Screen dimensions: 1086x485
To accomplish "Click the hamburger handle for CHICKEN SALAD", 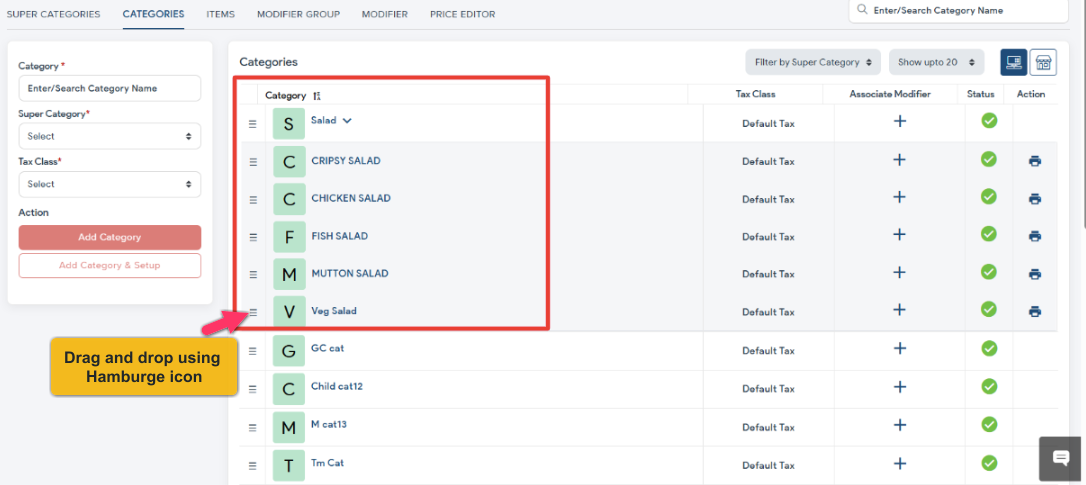I will point(253,200).
